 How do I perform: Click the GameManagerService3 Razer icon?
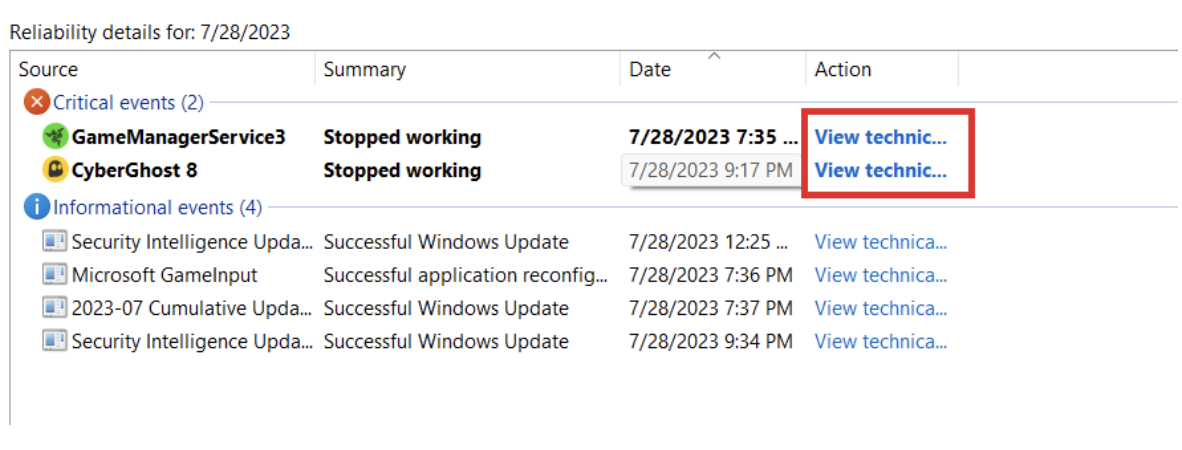54,137
